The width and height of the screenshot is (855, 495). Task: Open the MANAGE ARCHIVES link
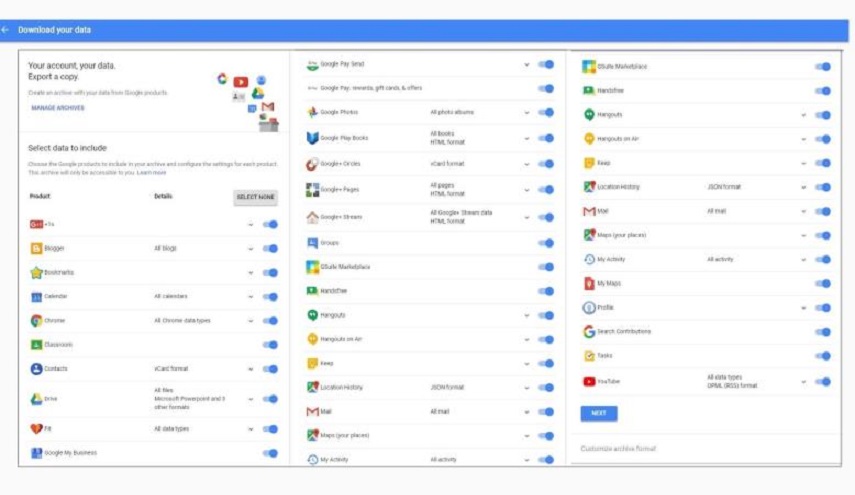[58, 107]
